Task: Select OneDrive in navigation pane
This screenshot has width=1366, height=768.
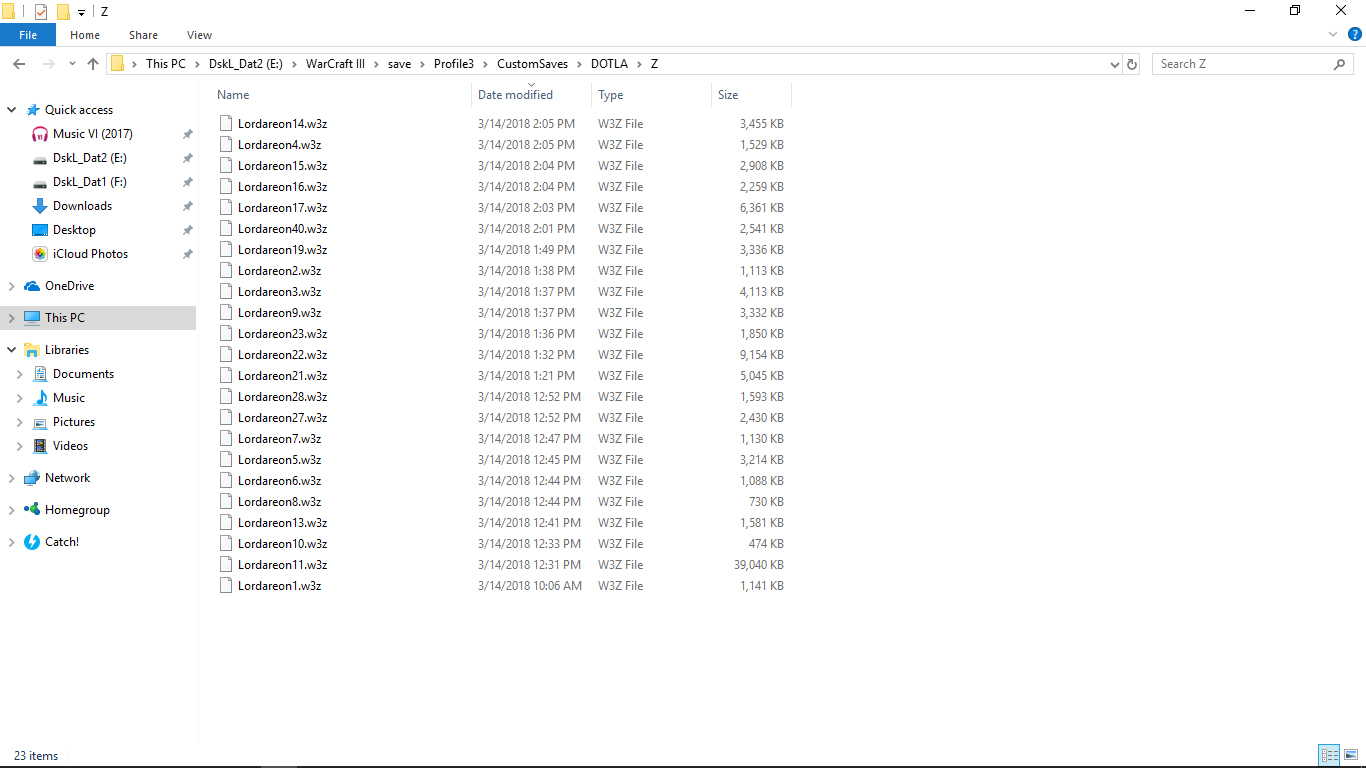Action: [x=69, y=286]
